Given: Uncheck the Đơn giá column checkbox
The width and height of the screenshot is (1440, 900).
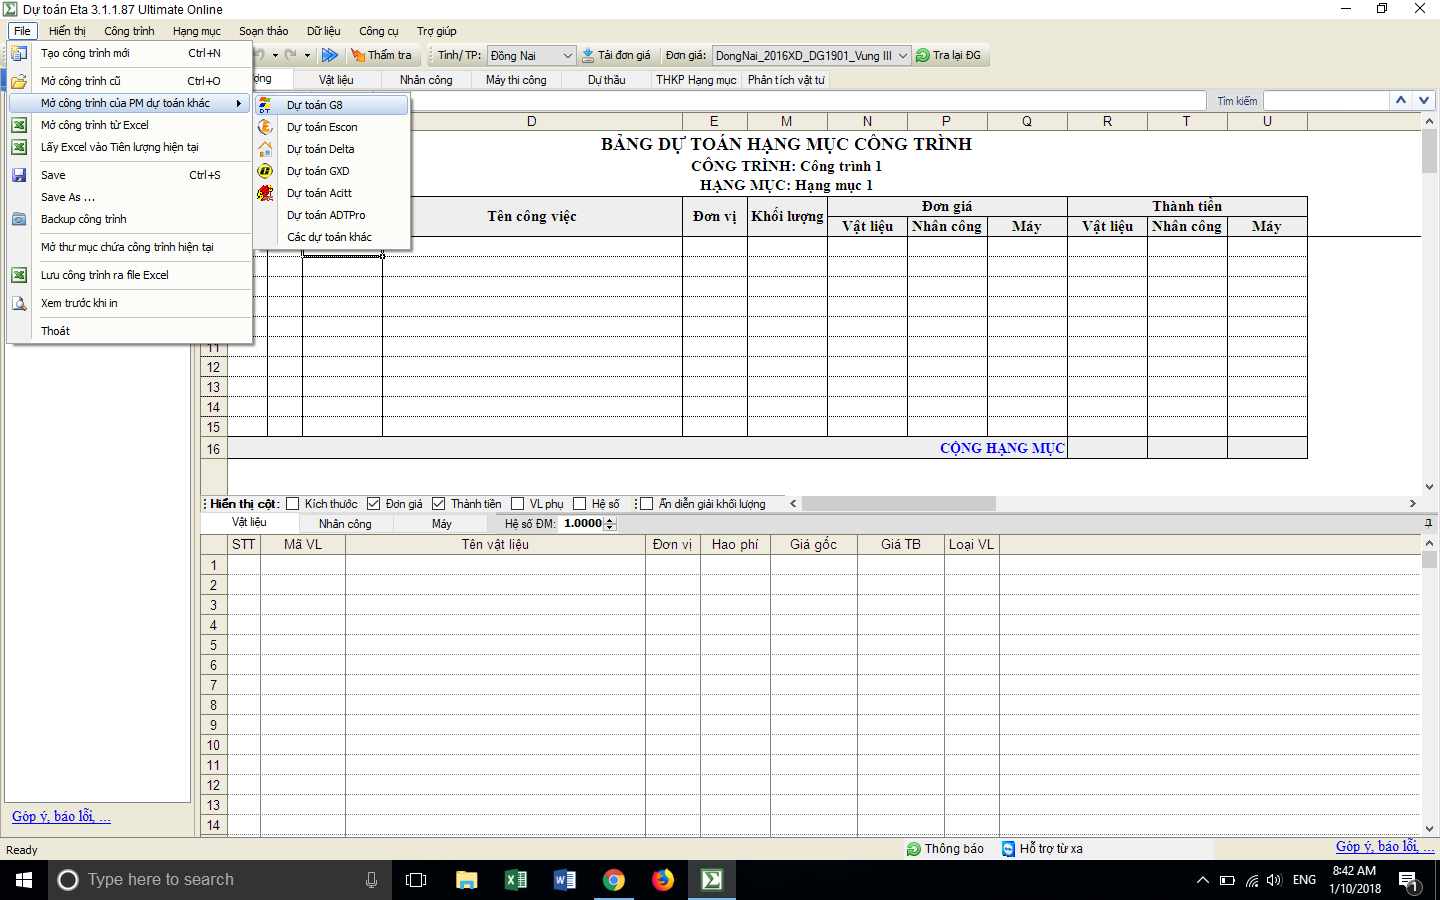Looking at the screenshot, I should tap(374, 504).
